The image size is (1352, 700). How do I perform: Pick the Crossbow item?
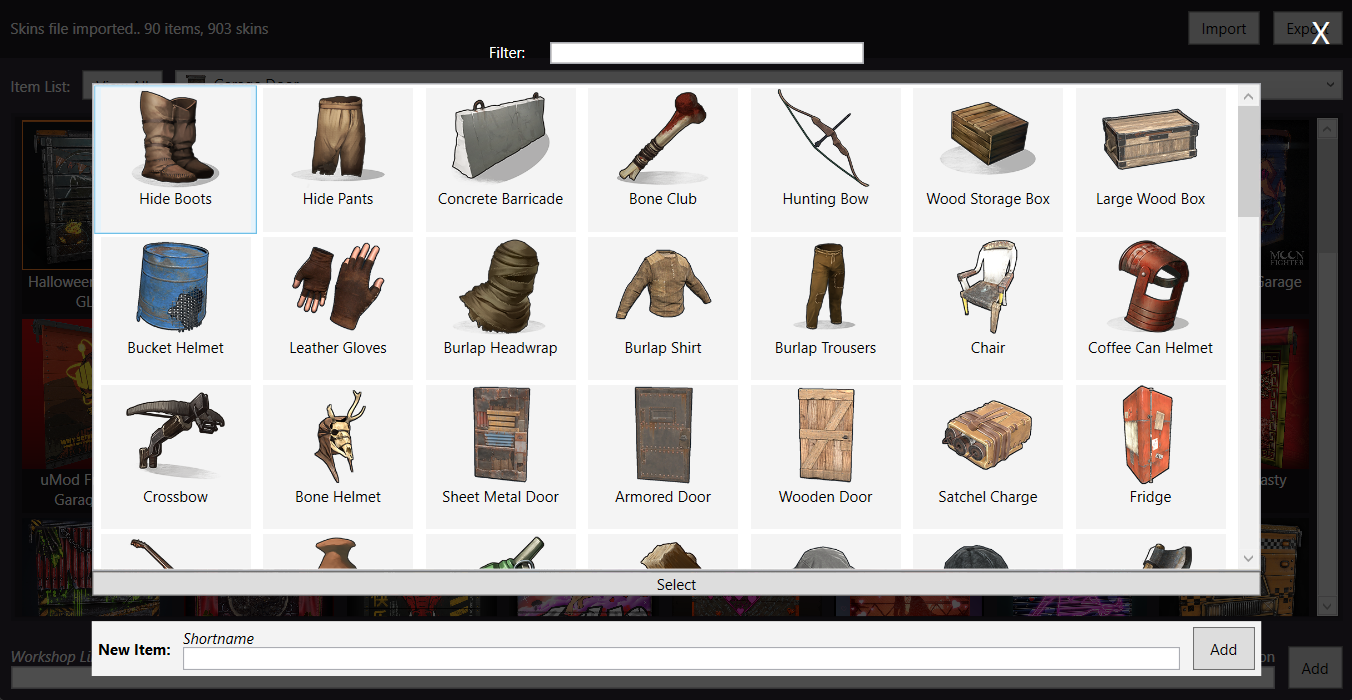175,457
